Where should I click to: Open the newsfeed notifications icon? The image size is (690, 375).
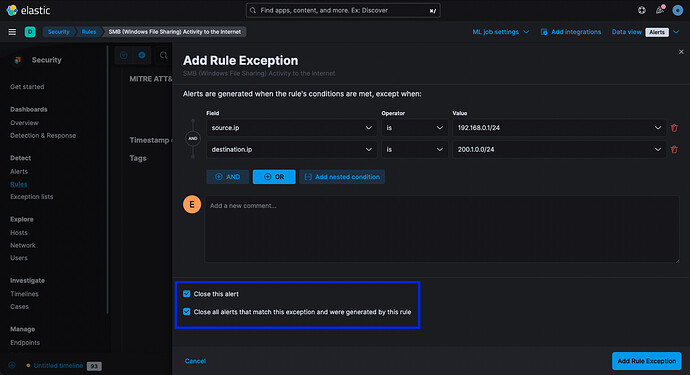point(660,10)
